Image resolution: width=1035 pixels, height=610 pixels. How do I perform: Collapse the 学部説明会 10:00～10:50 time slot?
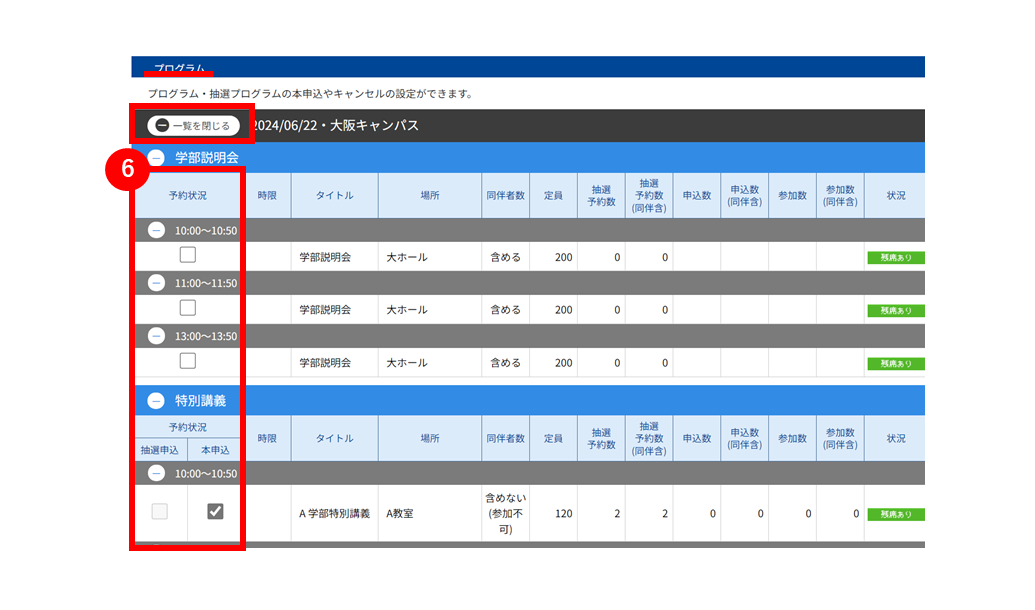(156, 230)
